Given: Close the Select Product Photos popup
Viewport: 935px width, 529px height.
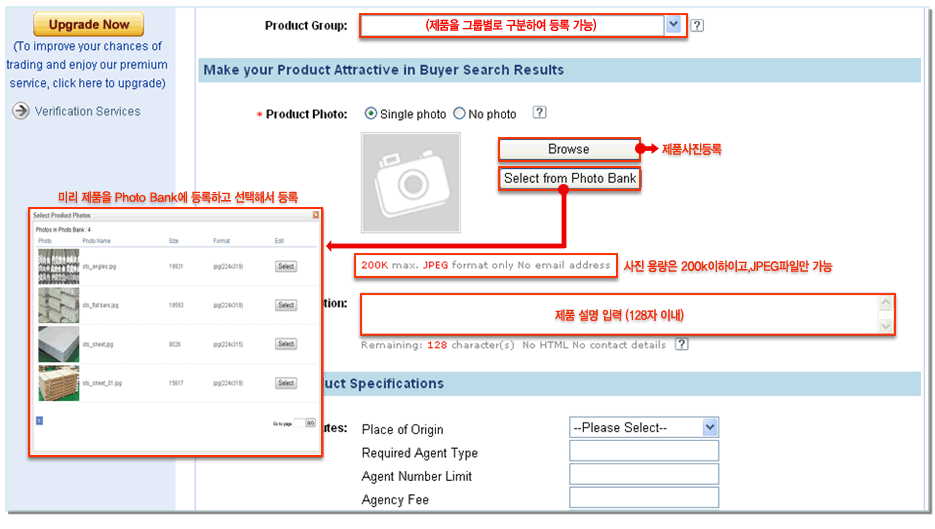Looking at the screenshot, I should click(315, 215).
